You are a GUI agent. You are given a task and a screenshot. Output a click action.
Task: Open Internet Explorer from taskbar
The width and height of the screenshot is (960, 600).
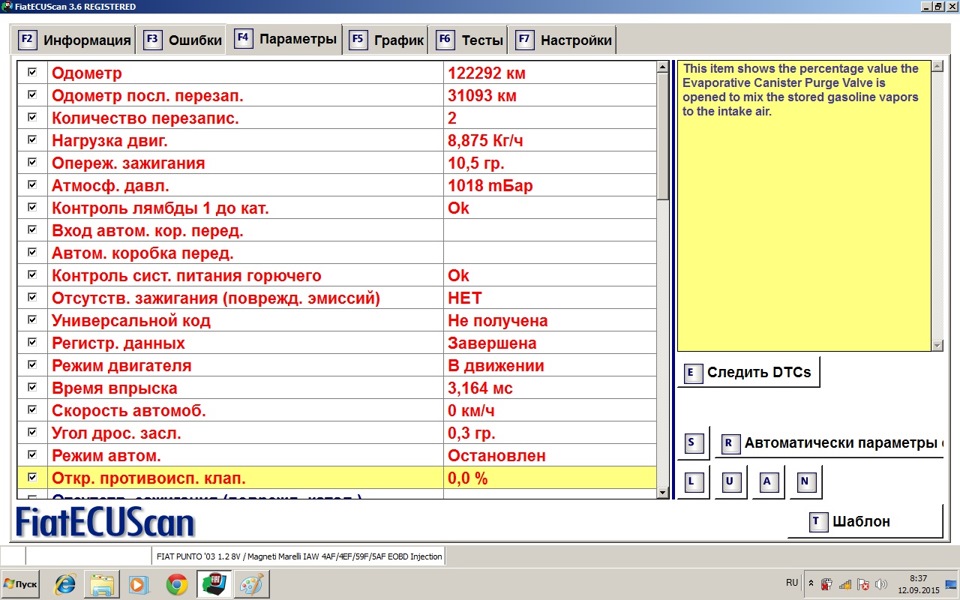pyautogui.click(x=64, y=584)
